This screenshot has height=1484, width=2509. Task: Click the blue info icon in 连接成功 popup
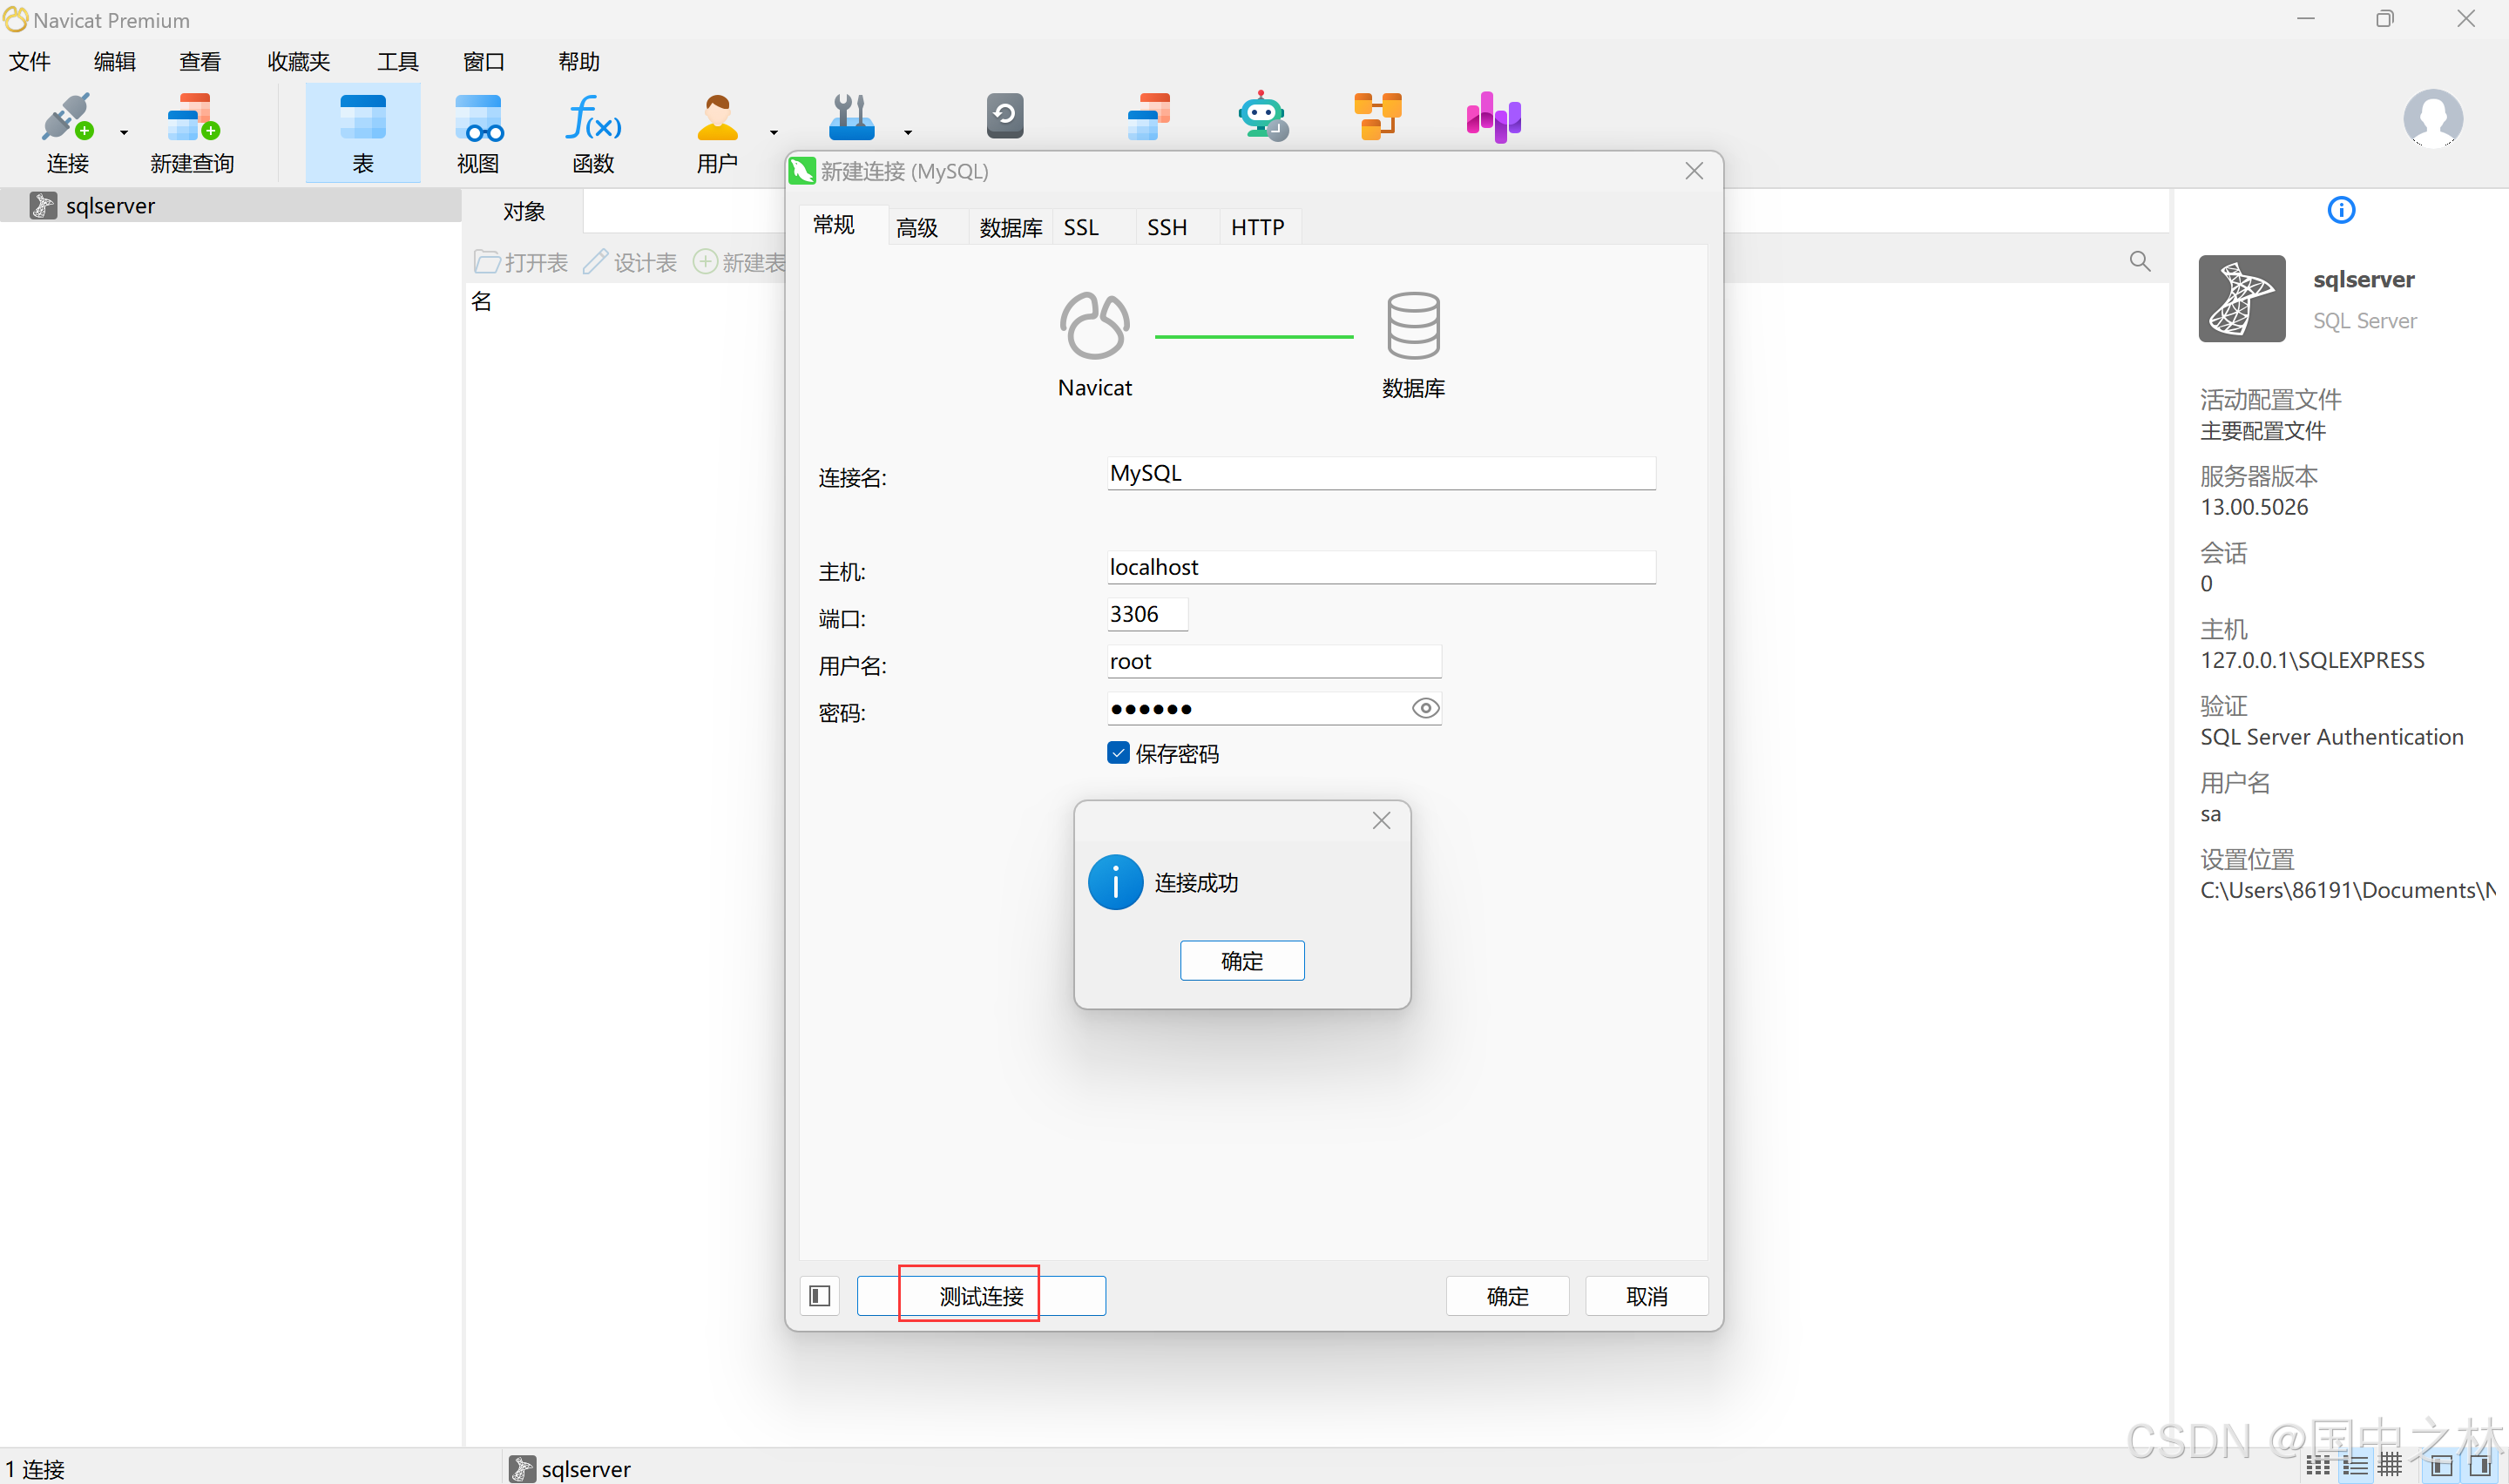point(1115,882)
